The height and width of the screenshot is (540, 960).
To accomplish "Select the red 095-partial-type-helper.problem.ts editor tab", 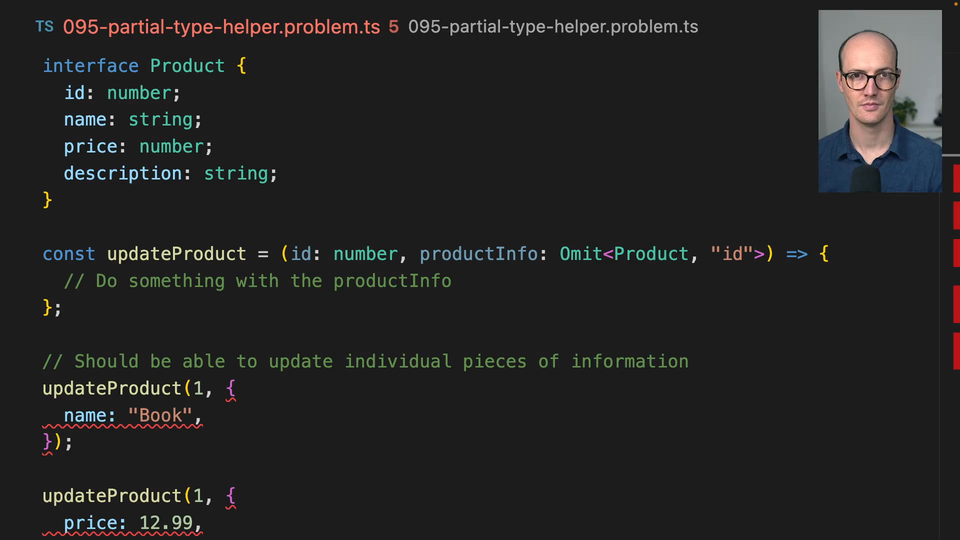I will coord(221,27).
